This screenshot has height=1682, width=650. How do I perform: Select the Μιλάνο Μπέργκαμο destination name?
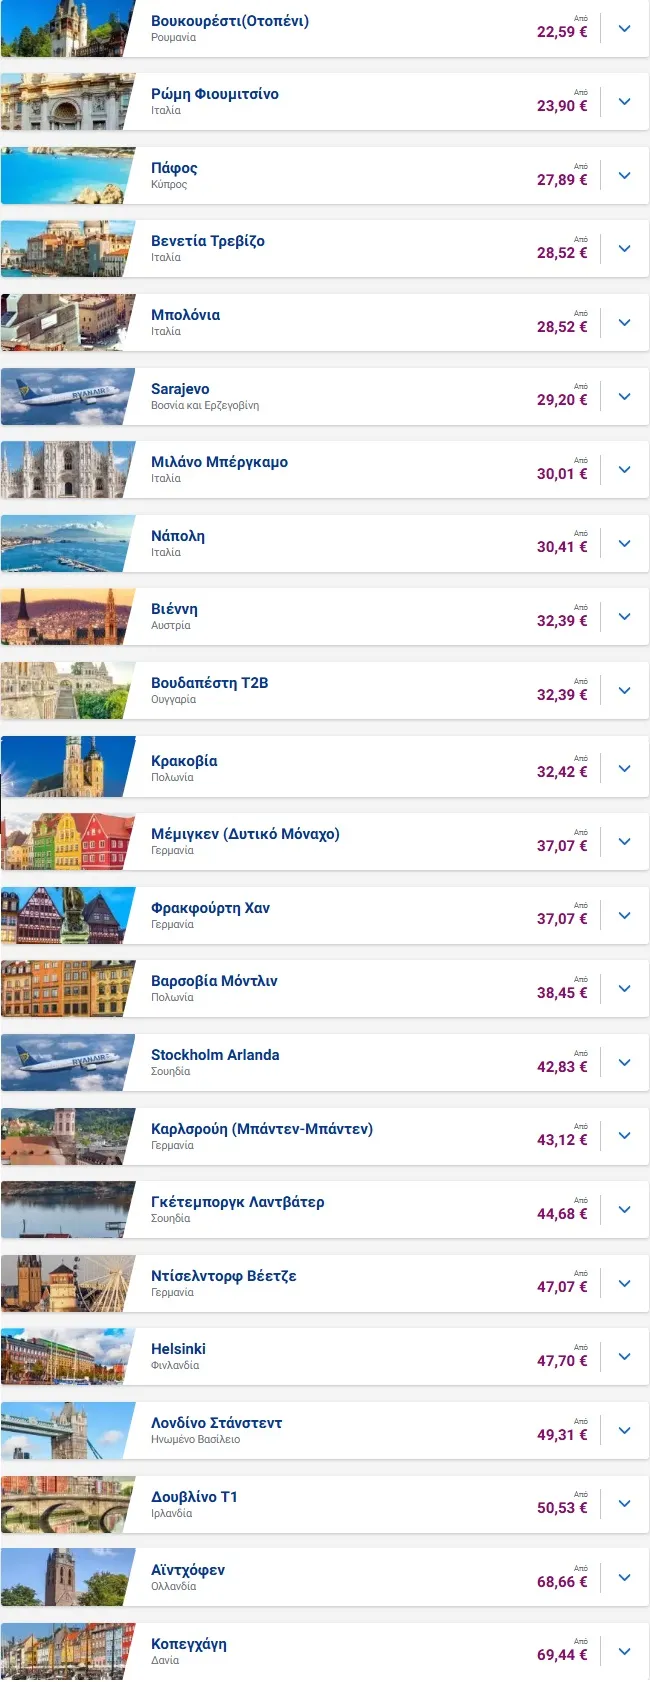pyautogui.click(x=219, y=462)
